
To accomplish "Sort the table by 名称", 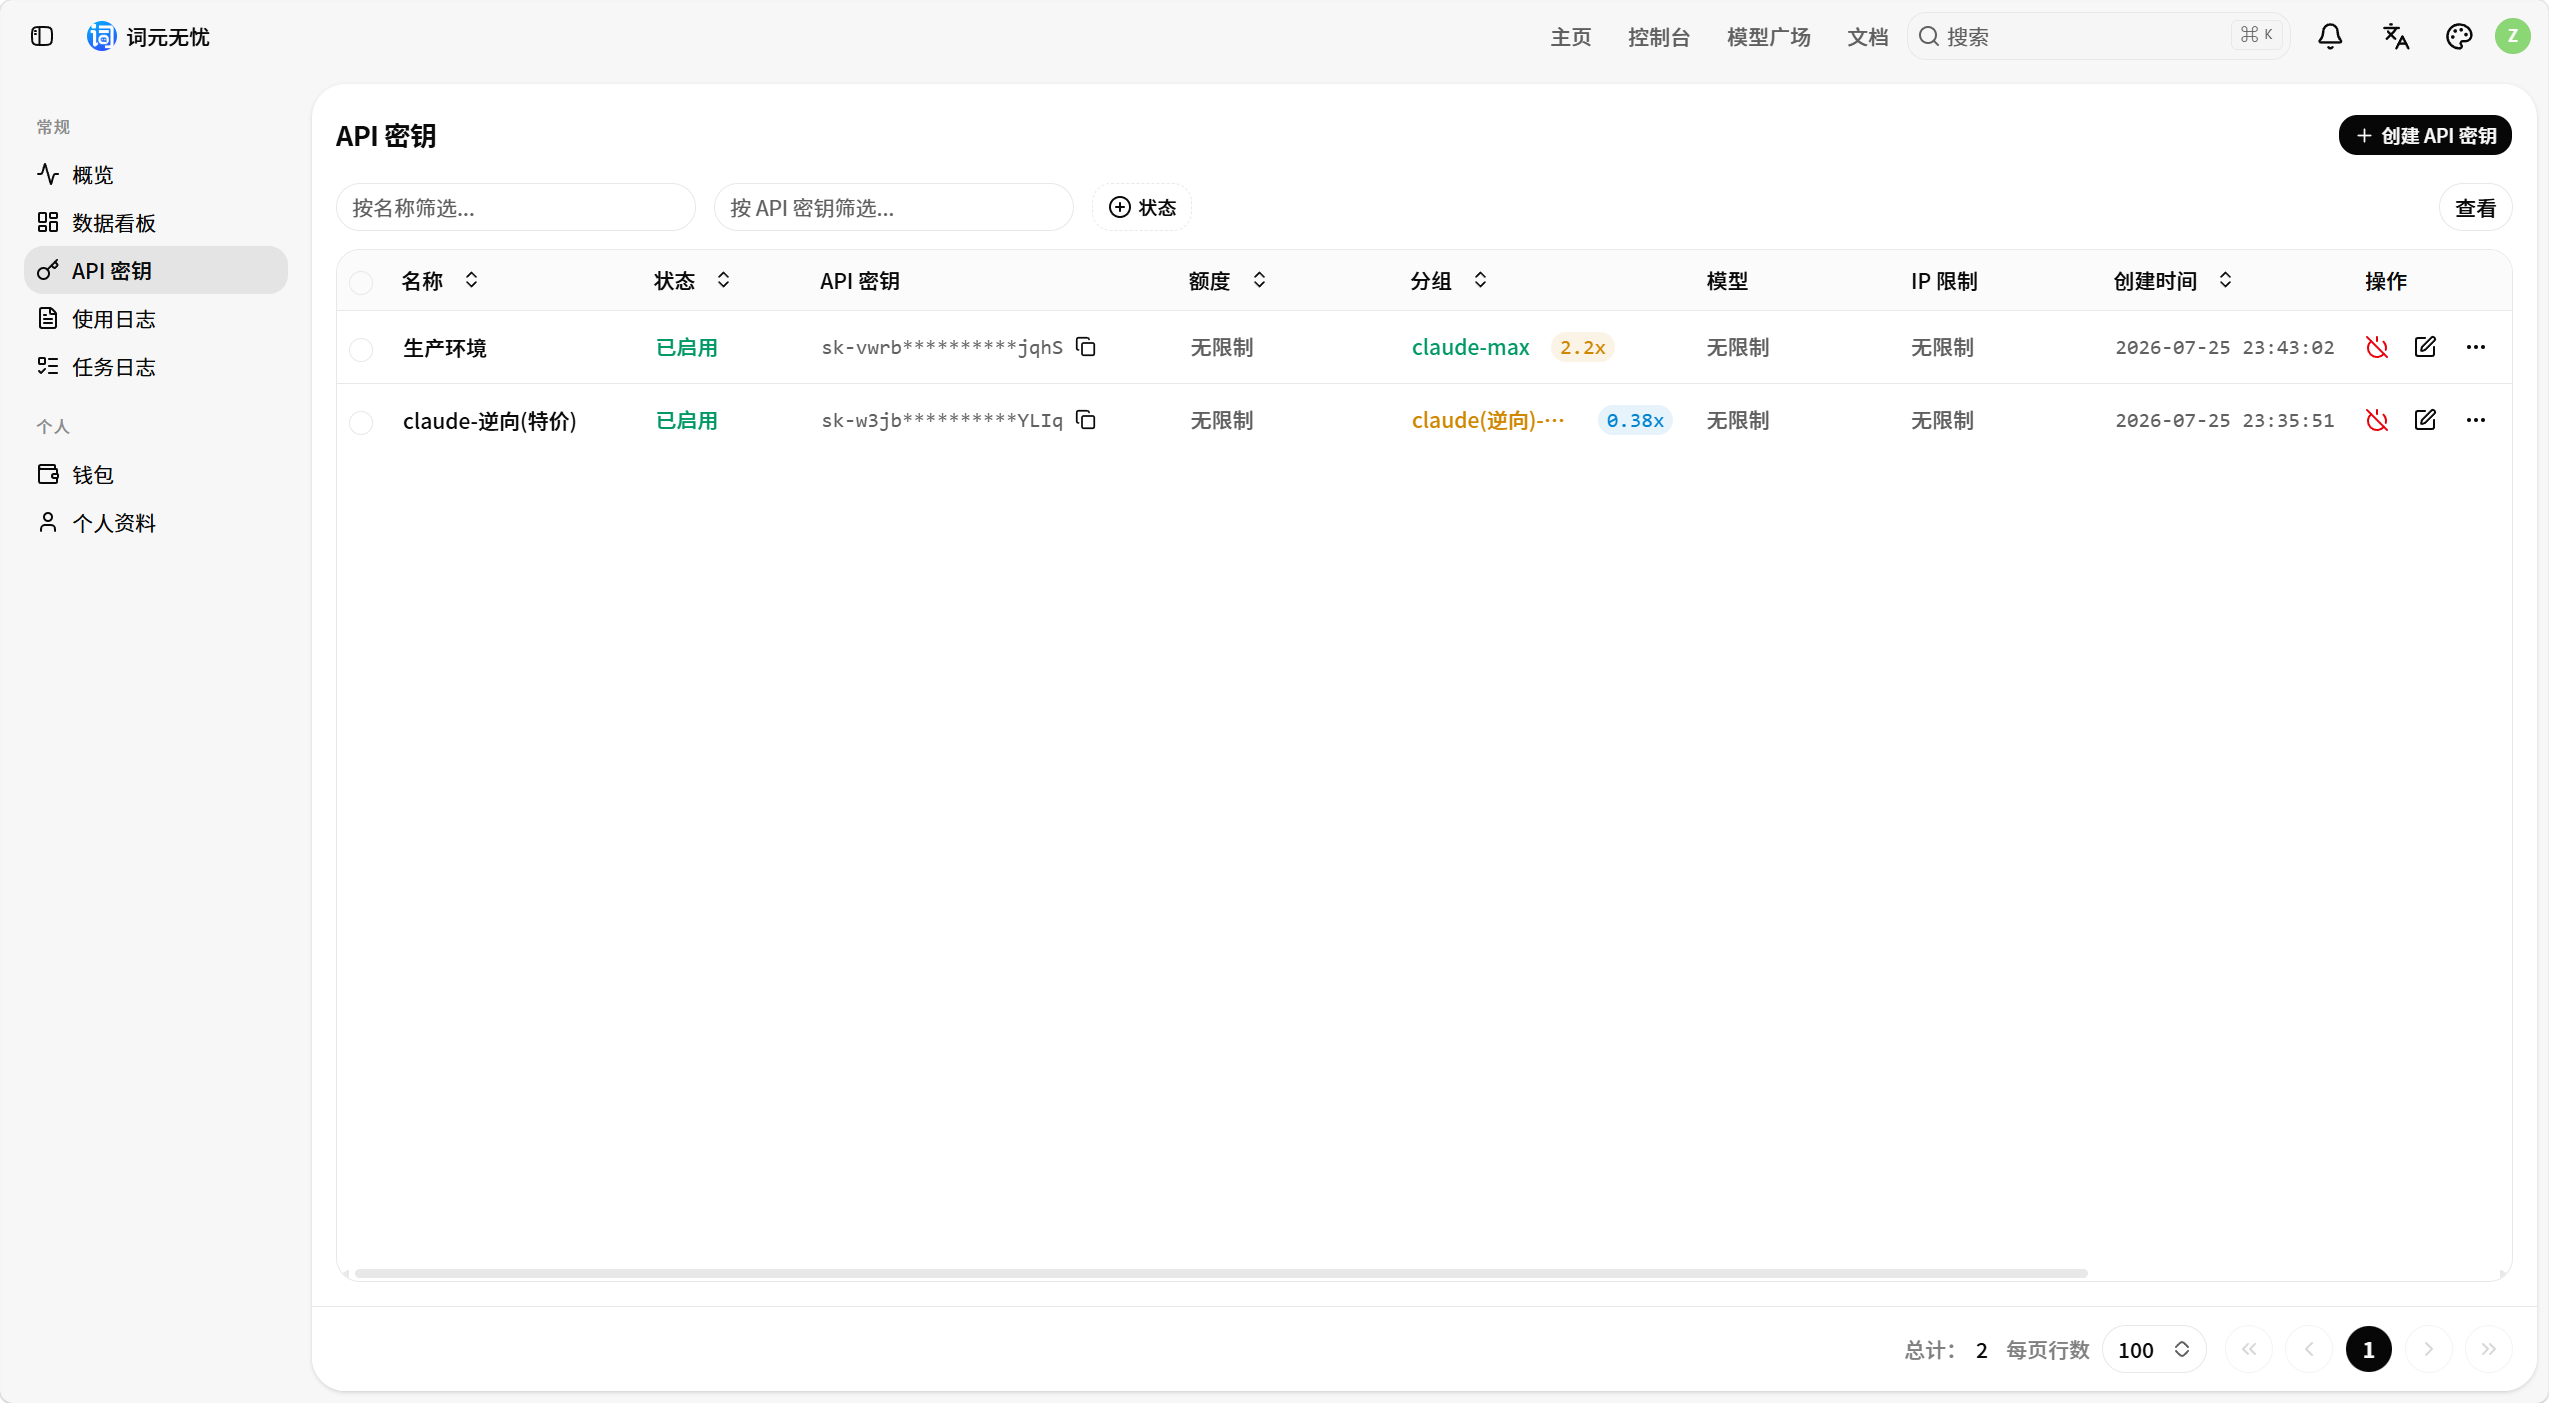I will click(440, 281).
